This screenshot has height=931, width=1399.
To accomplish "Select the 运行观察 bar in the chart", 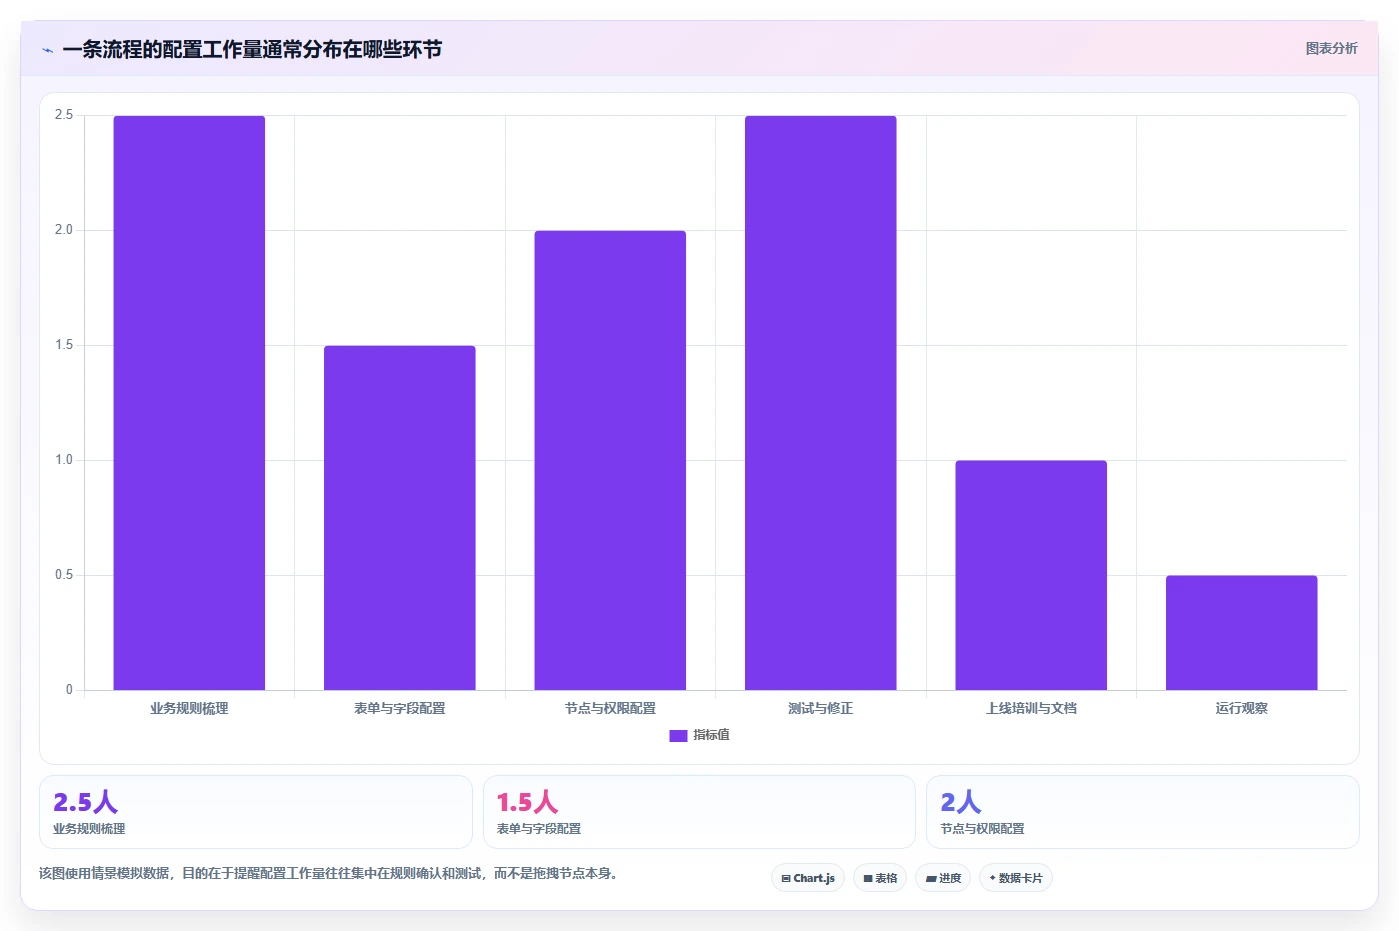I will pos(1242,633).
